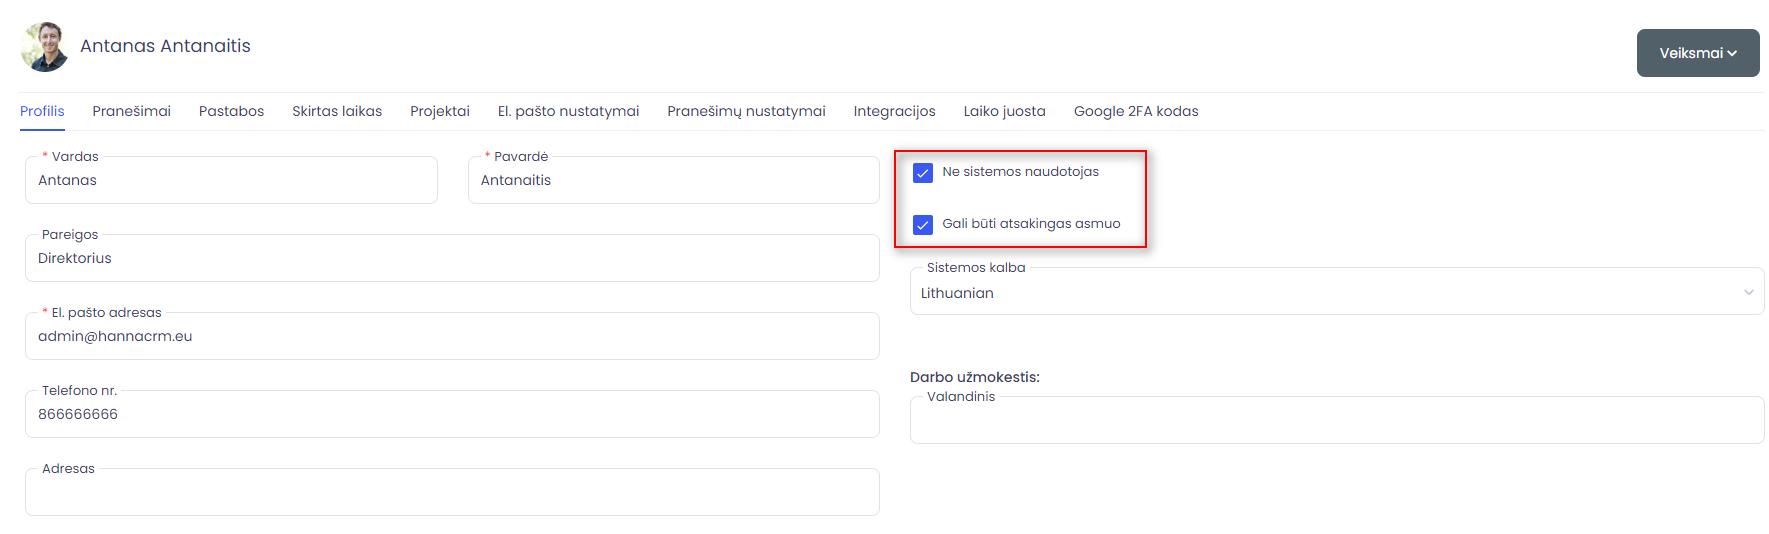The image size is (1769, 534).
Task: Click the Pavardė input field
Action: click(x=673, y=180)
